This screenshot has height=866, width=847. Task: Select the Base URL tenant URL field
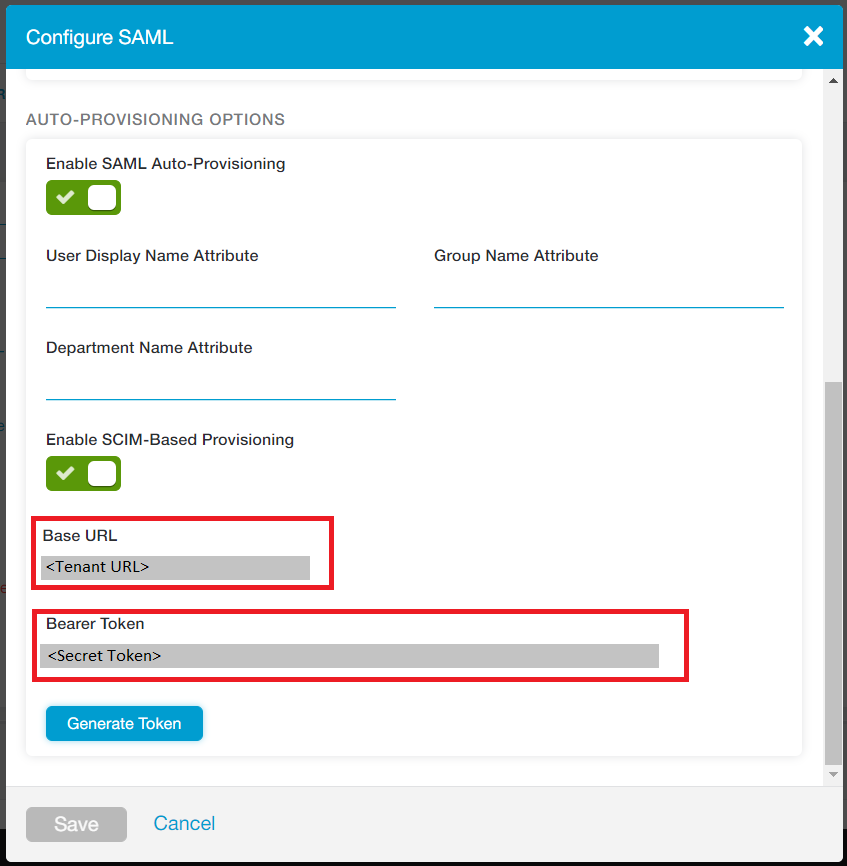176,567
